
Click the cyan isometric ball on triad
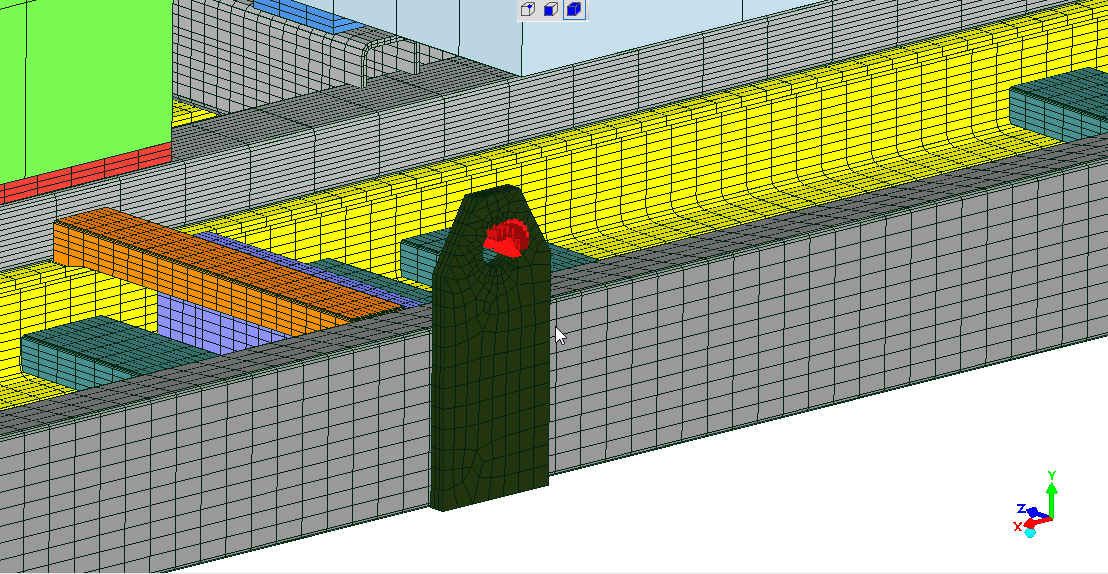pos(1030,532)
